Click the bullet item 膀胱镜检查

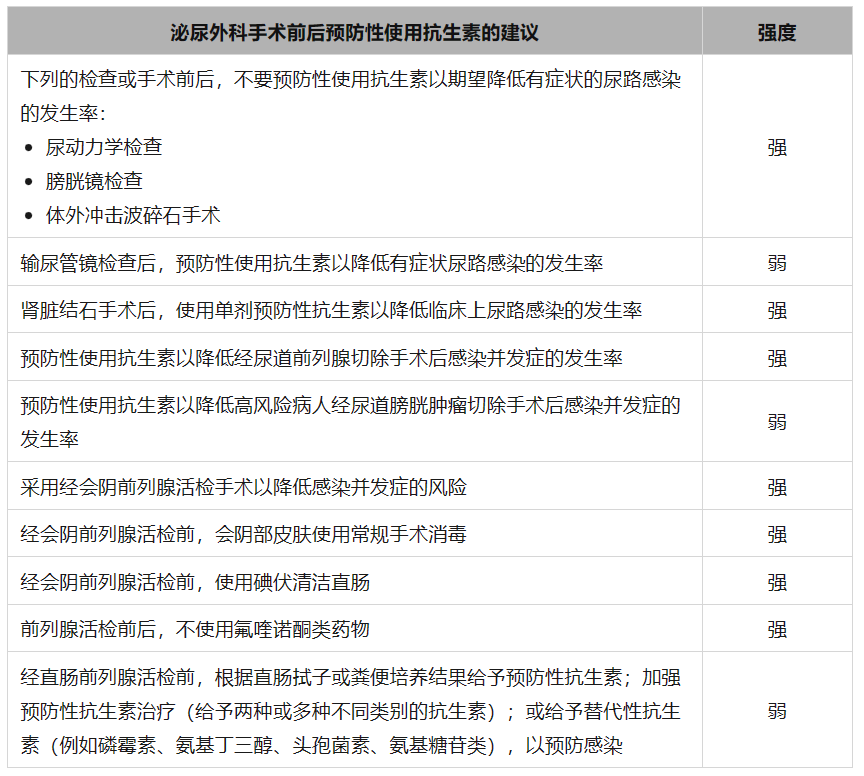[94, 181]
